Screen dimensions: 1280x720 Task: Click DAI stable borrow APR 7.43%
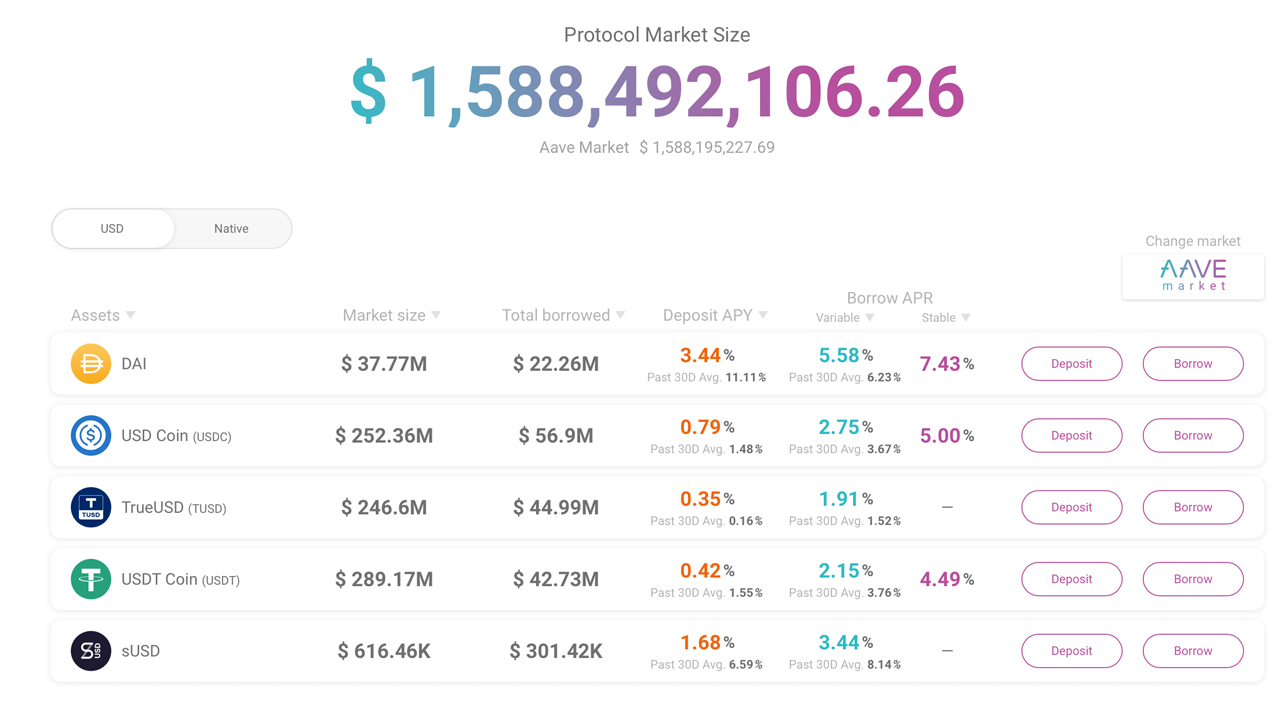coord(947,364)
